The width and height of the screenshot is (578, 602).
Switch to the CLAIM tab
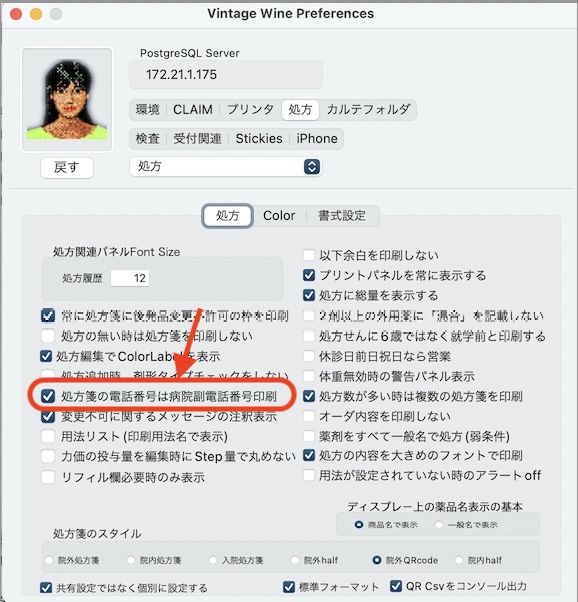pyautogui.click(x=192, y=110)
